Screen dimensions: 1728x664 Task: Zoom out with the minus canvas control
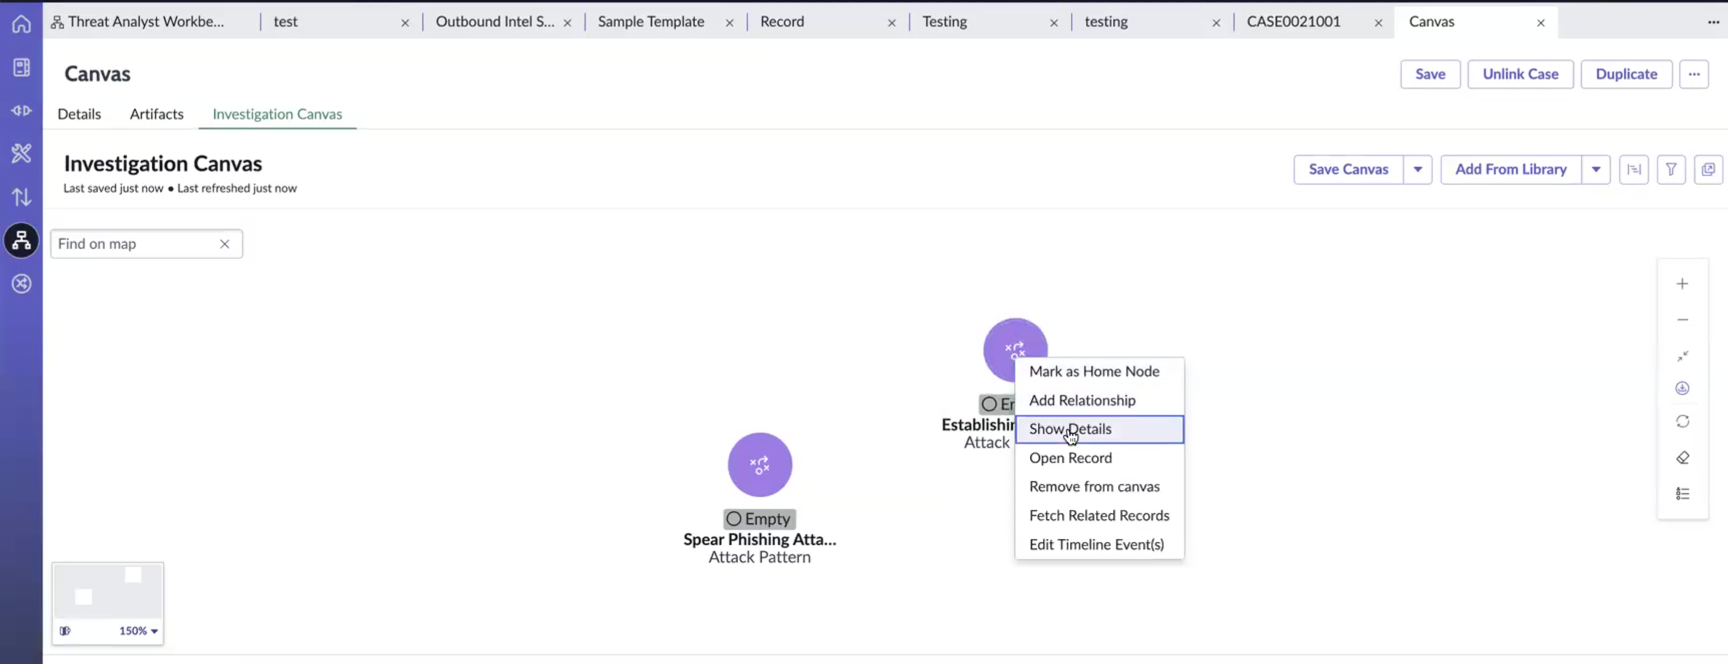pyautogui.click(x=1683, y=320)
